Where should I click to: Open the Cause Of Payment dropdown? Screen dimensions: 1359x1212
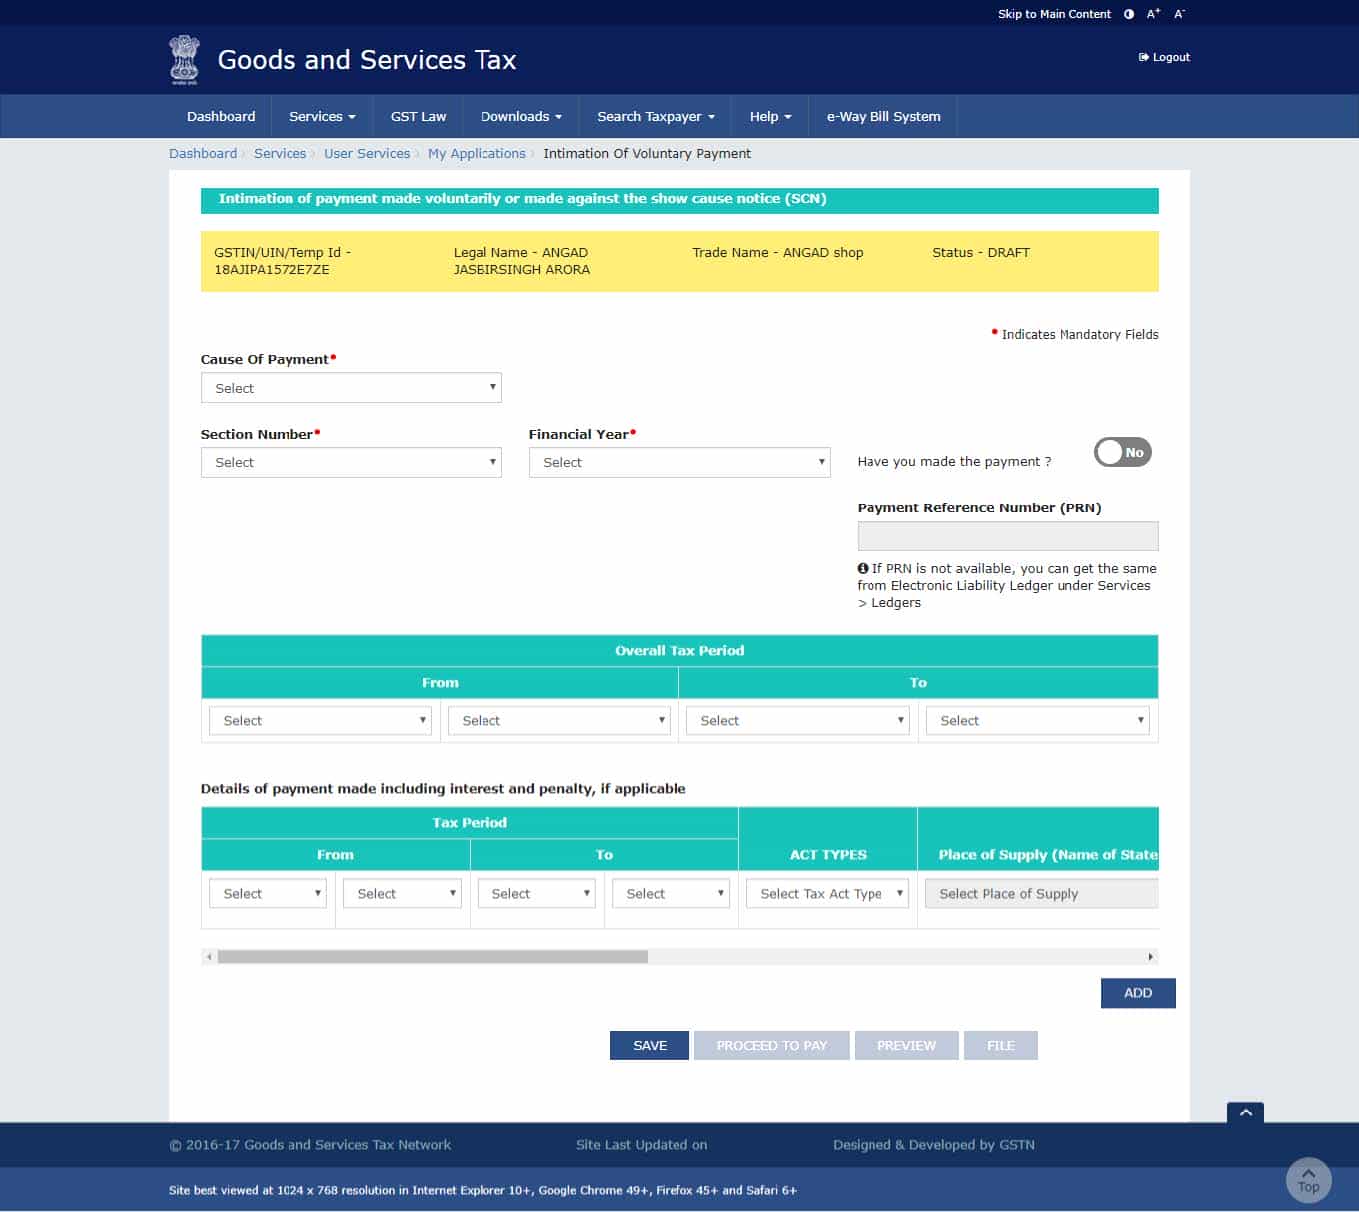[x=351, y=388]
